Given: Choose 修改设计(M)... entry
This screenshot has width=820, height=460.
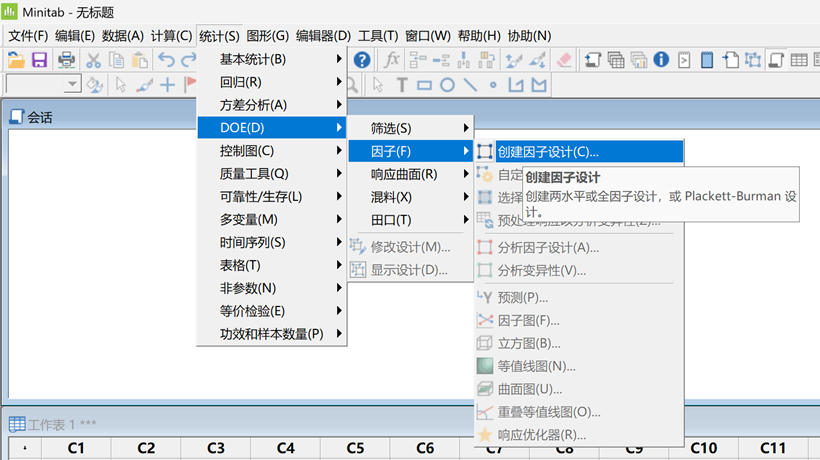Looking at the screenshot, I should point(411,247).
